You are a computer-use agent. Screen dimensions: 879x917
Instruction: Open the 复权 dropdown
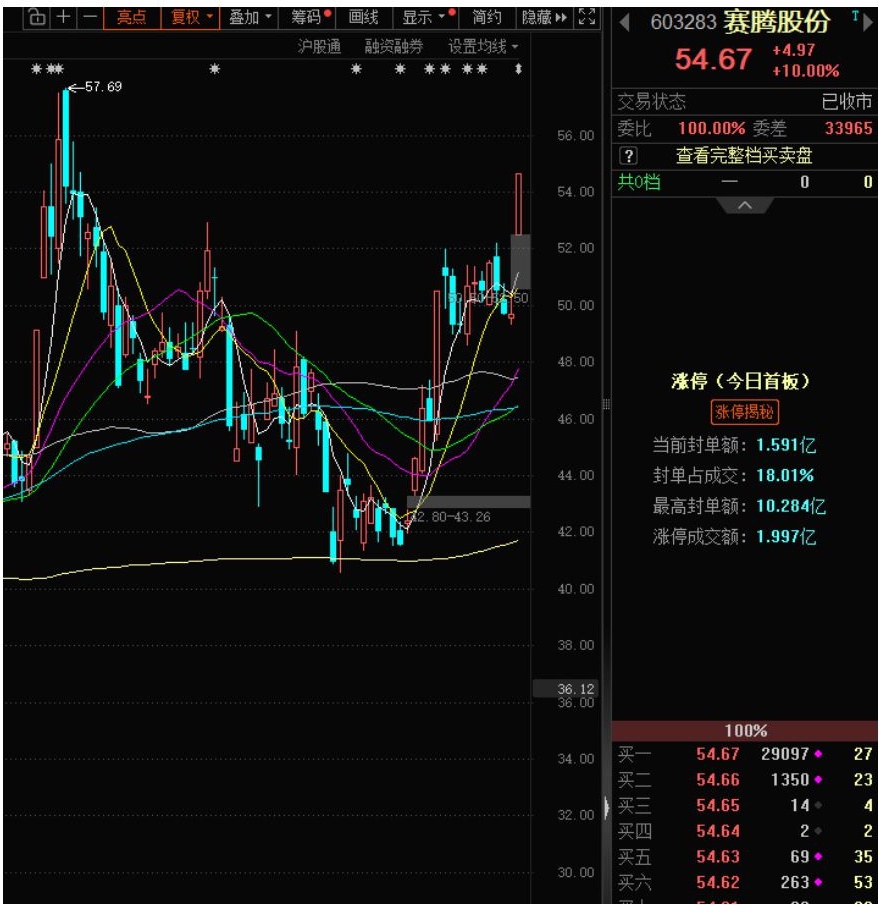(191, 17)
